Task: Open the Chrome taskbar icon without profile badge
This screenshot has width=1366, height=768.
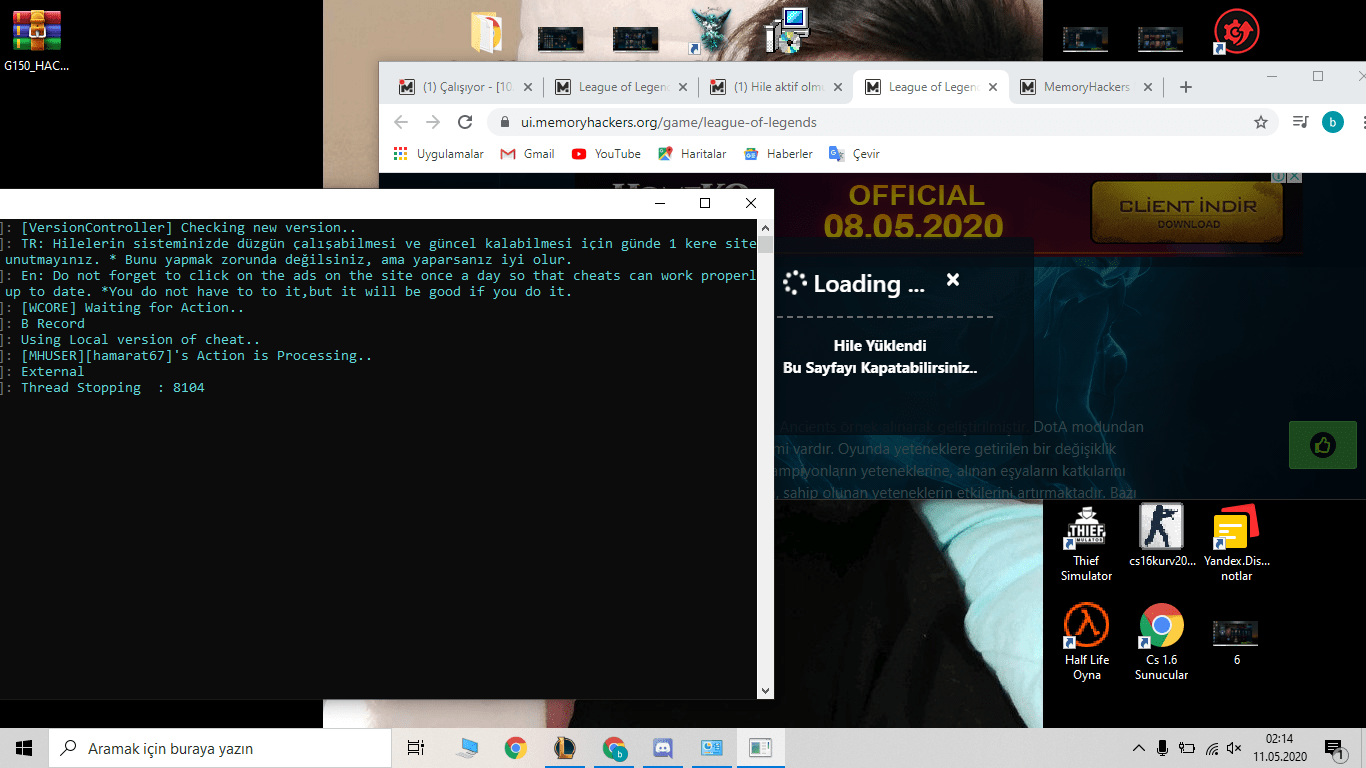Action: click(516, 748)
